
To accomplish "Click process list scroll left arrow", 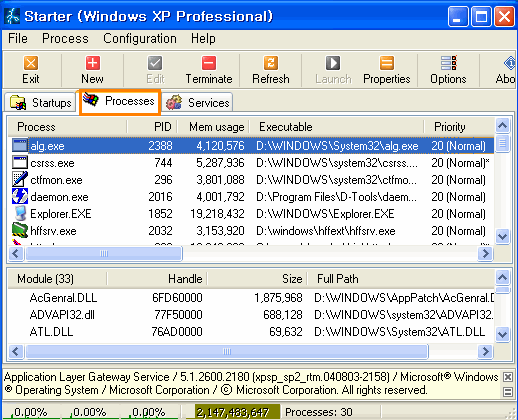I will pos(16,254).
